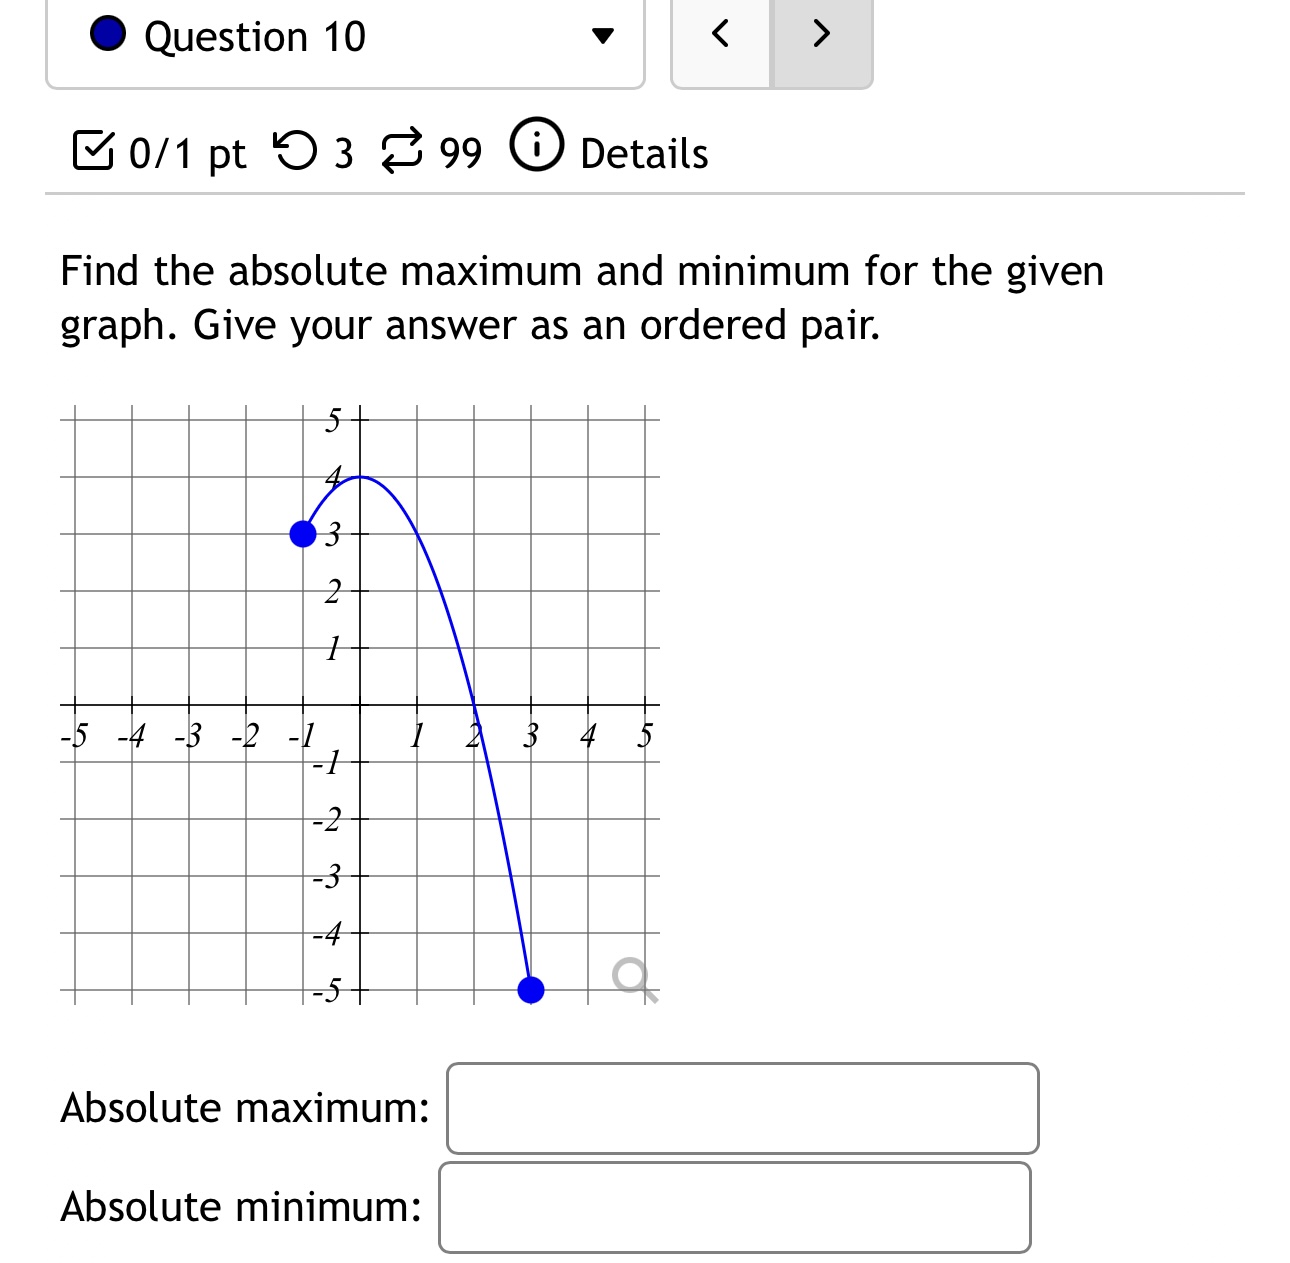The image size is (1290, 1263).
Task: Click the 0/1 pt score indicator
Action: [185, 152]
